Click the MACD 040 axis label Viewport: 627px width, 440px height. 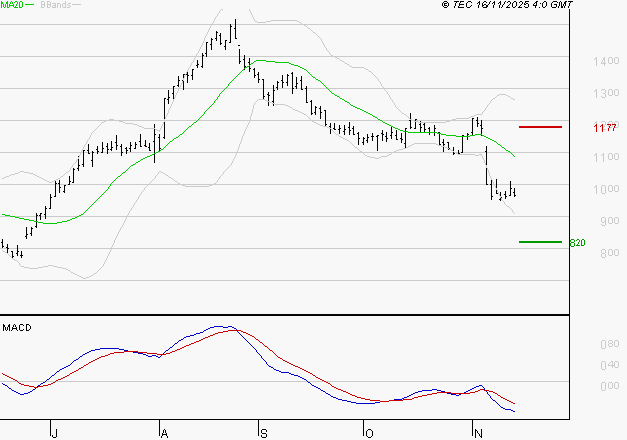pyautogui.click(x=610, y=365)
